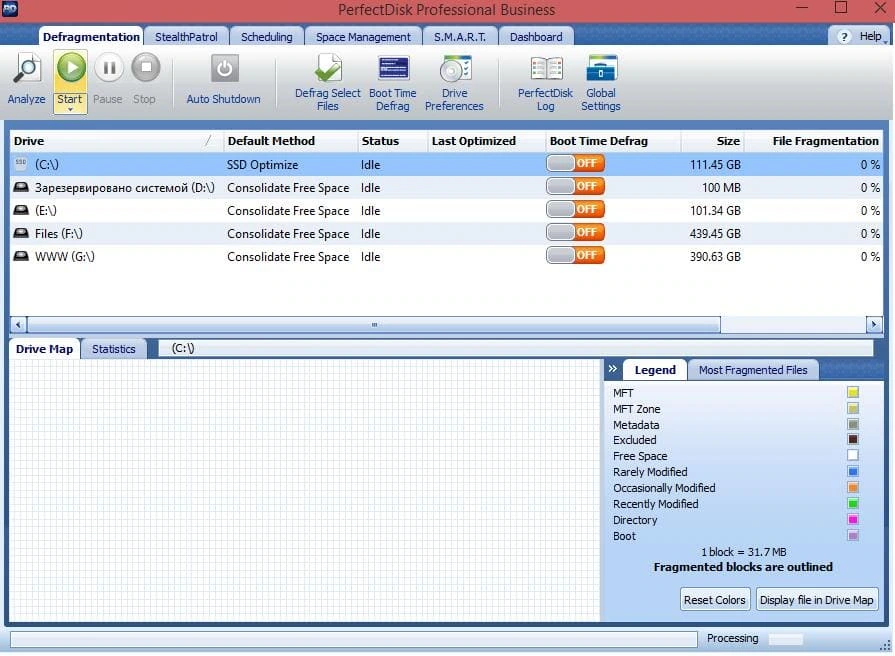
Task: Click the Pause toolbar icon
Action: pyautogui.click(x=108, y=68)
